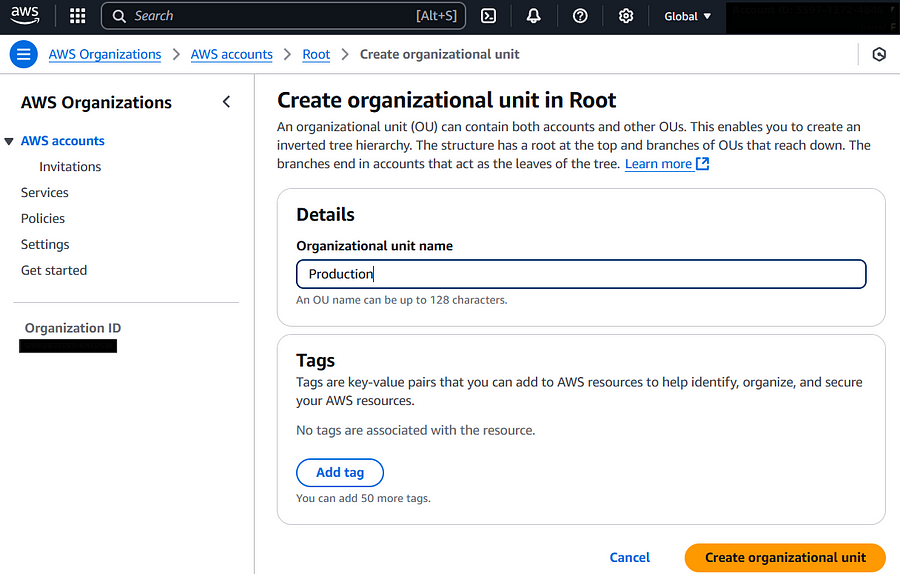
Task: Go to Root breadcrumb
Action: [316, 55]
